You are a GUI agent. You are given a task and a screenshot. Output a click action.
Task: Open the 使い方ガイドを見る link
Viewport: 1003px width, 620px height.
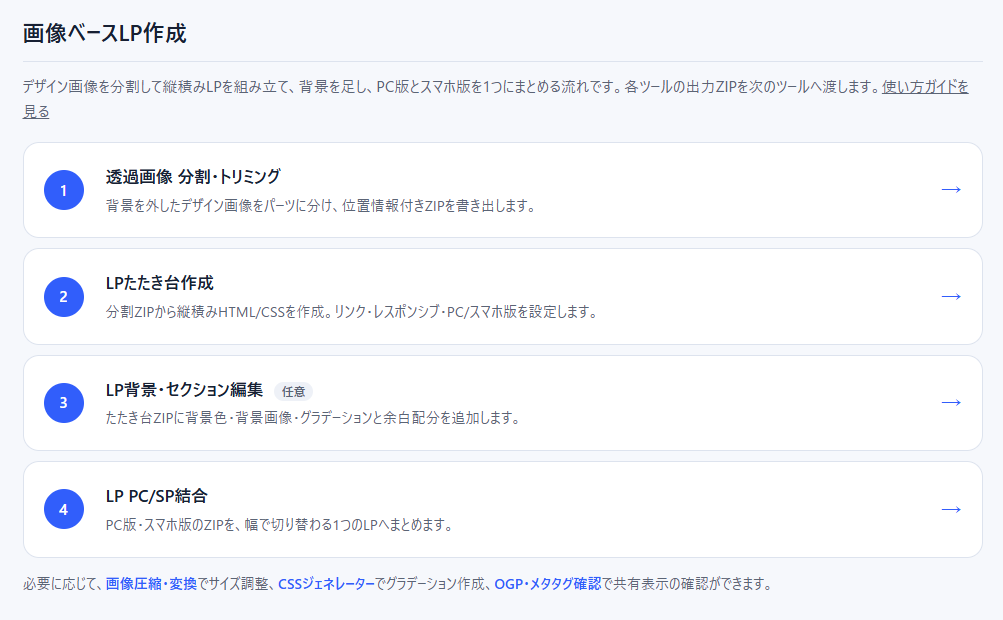tap(925, 86)
